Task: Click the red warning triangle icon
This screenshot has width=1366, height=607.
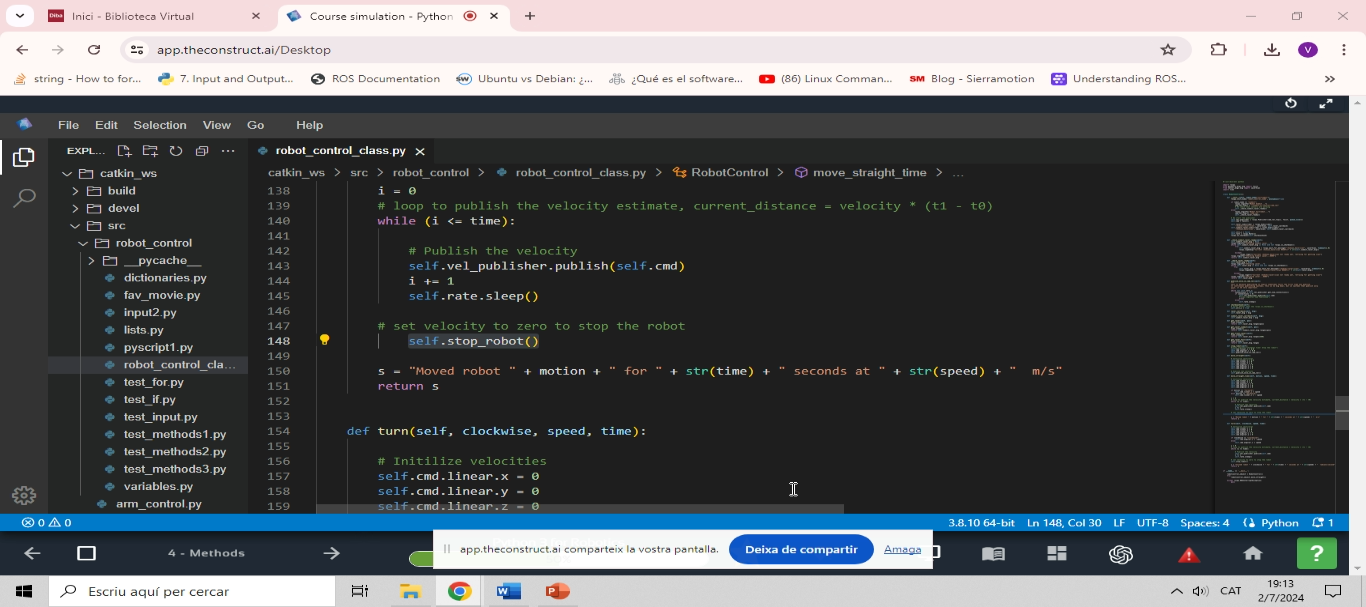Action: 1188,554
